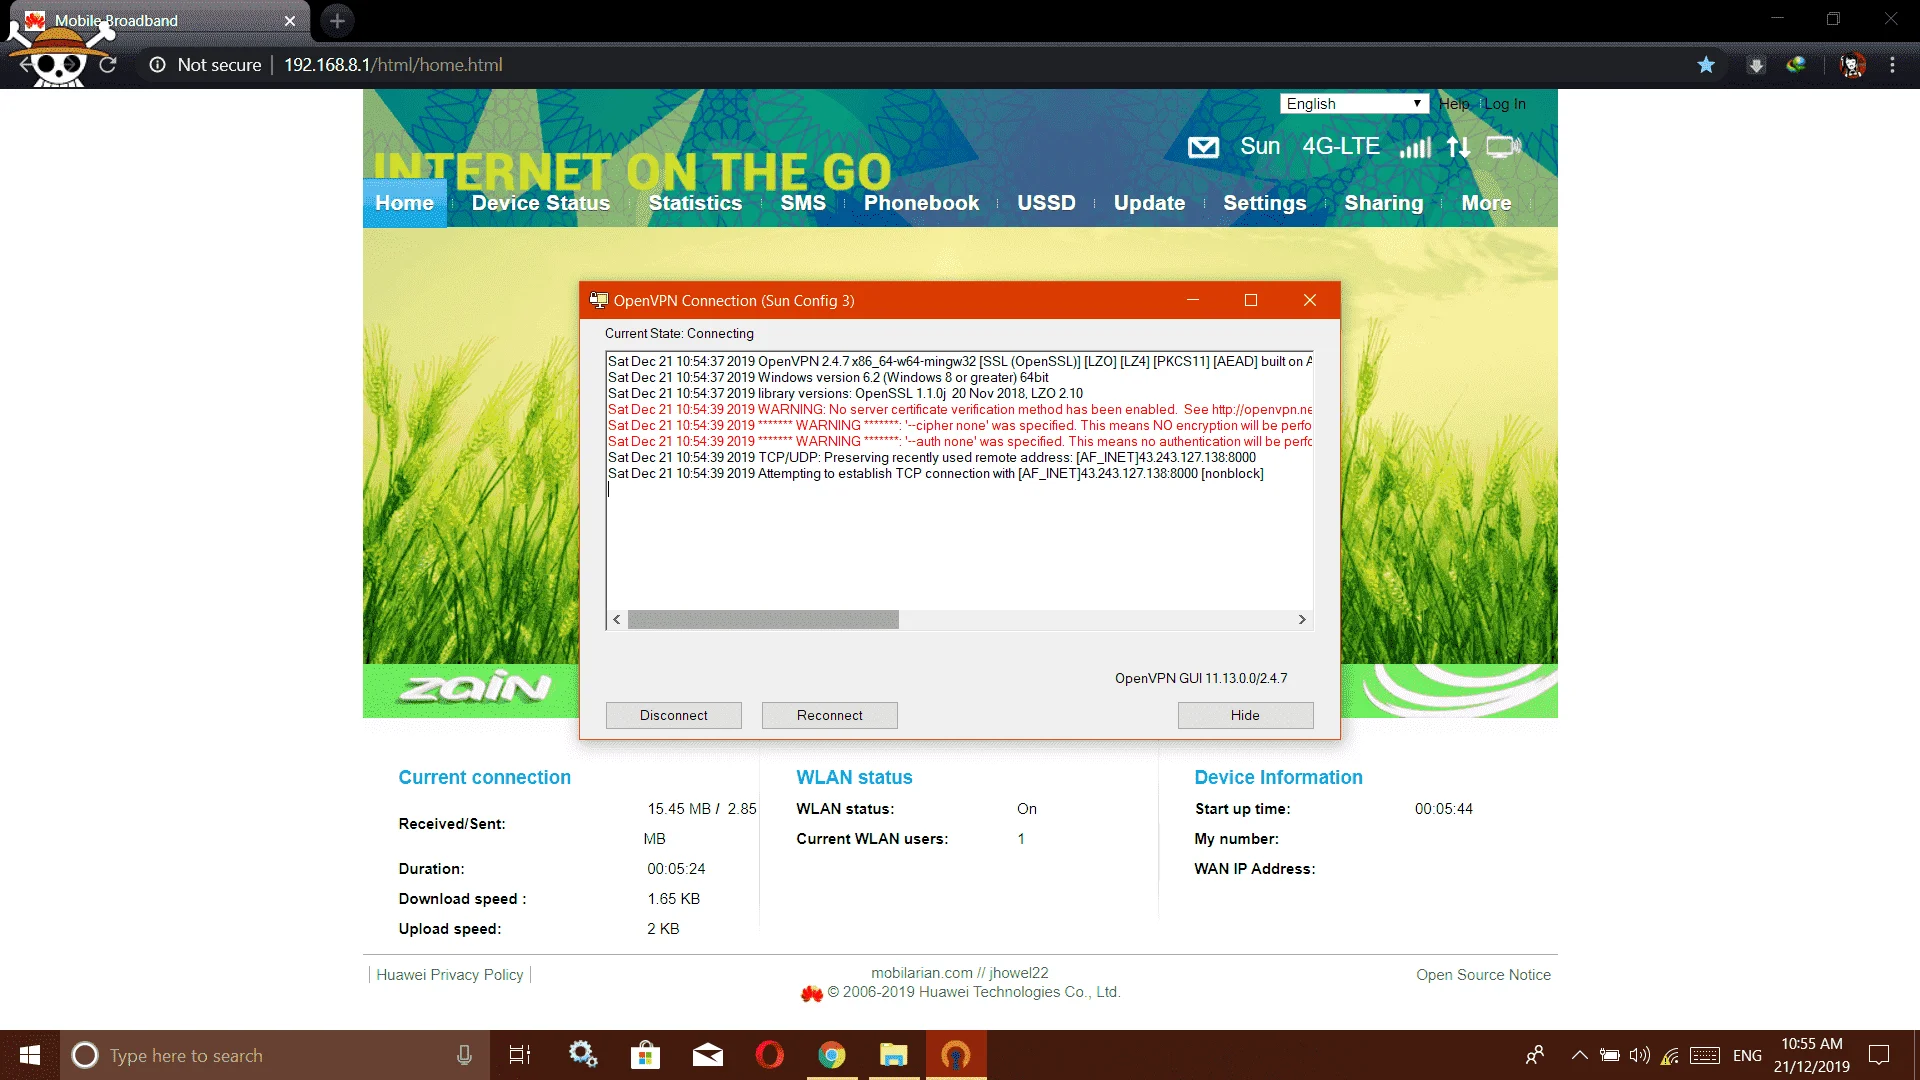Click Disconnect in OpenVPN window

click(x=674, y=715)
